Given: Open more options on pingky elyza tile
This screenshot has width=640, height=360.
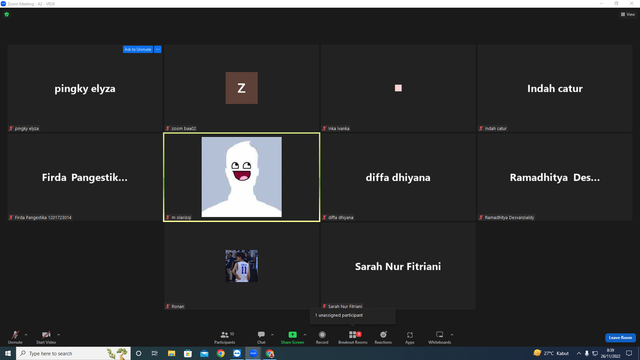Looking at the screenshot, I should coord(158,49).
